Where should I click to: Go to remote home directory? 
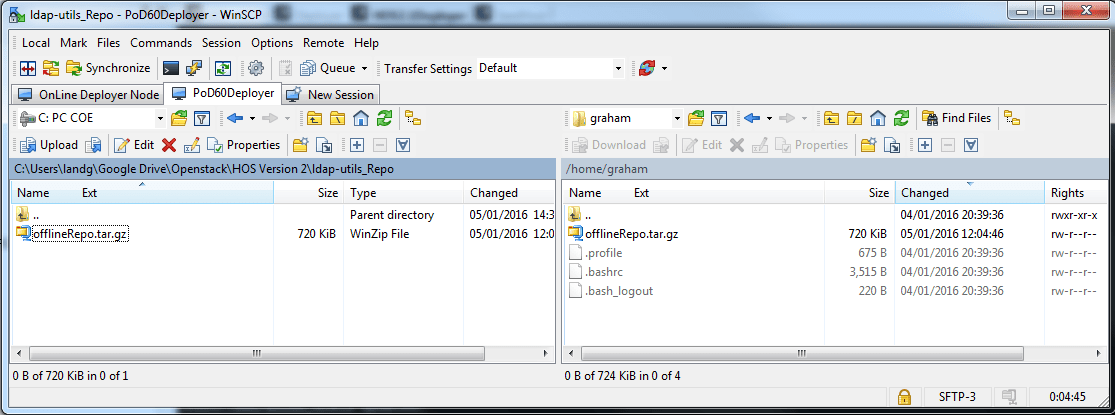pos(878,118)
